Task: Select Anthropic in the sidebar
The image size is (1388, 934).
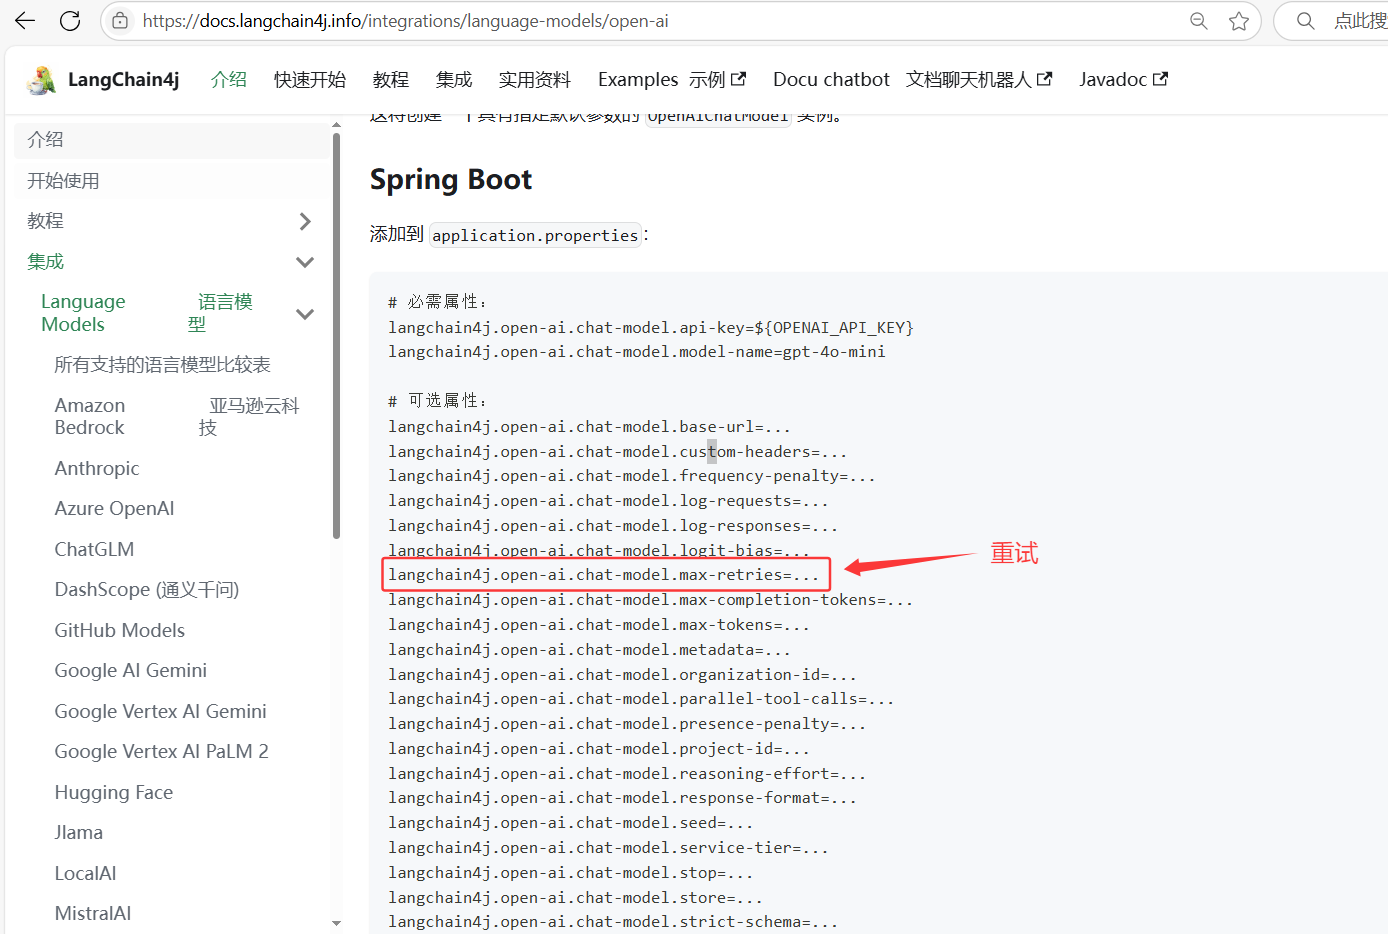Action: point(97,468)
